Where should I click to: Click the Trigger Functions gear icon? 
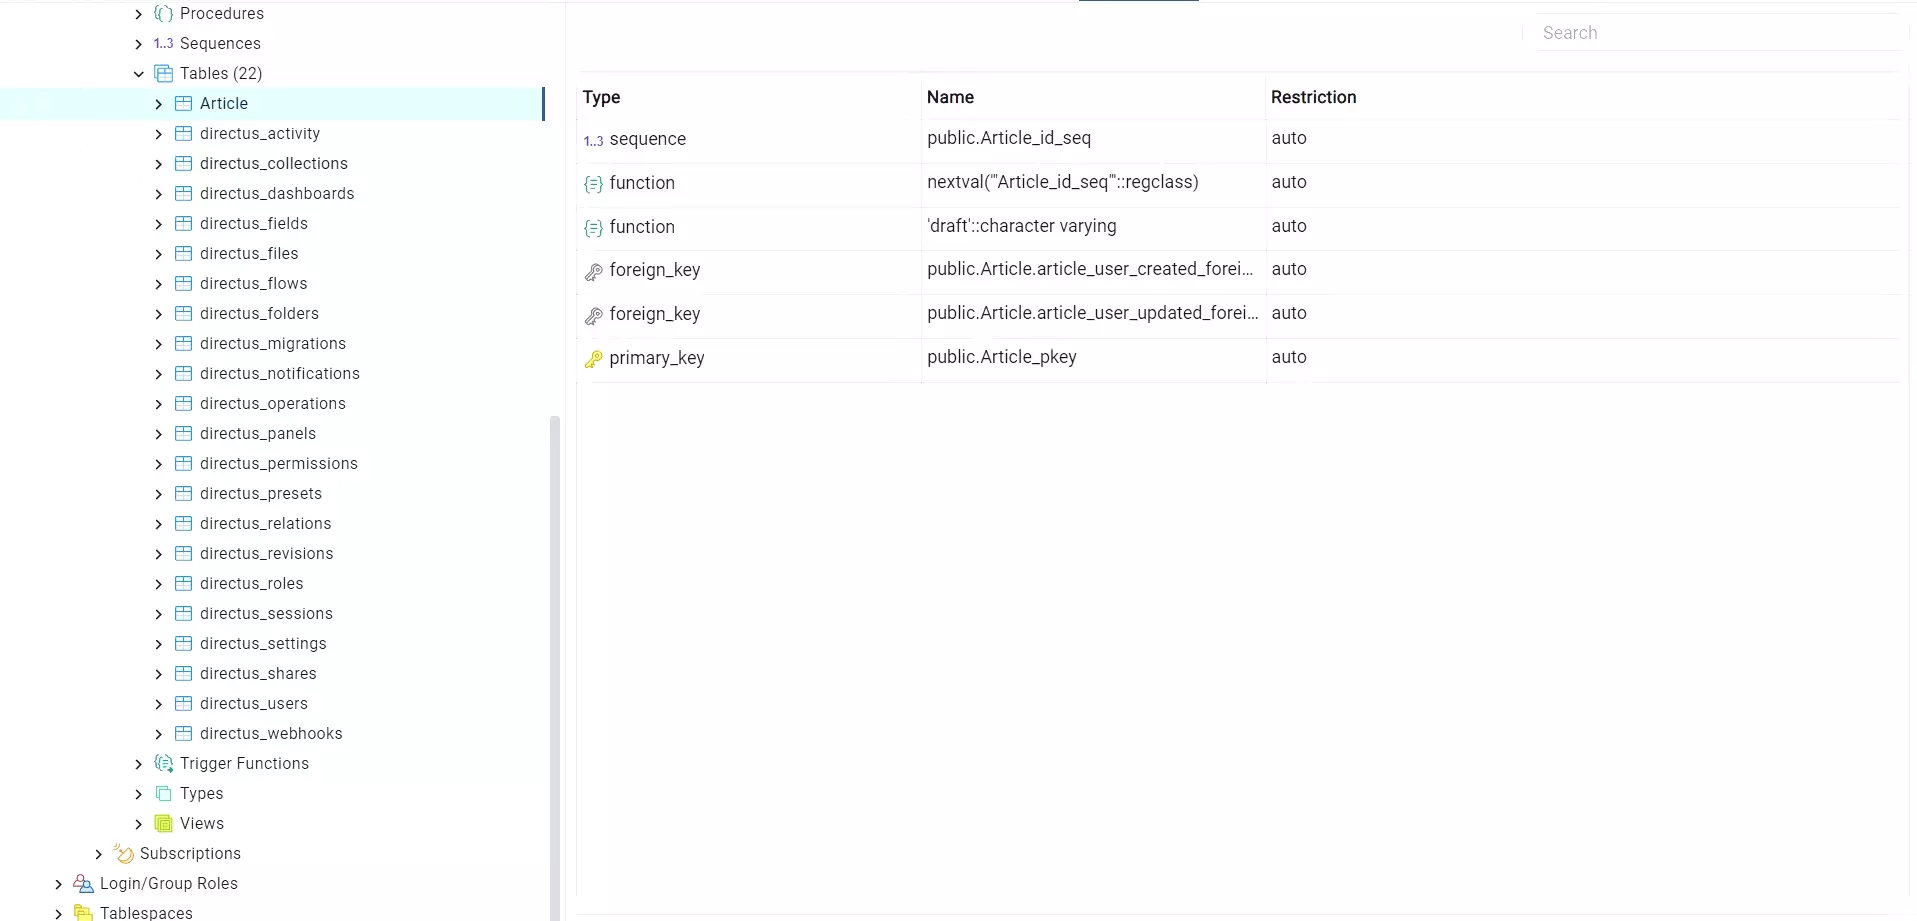(162, 763)
